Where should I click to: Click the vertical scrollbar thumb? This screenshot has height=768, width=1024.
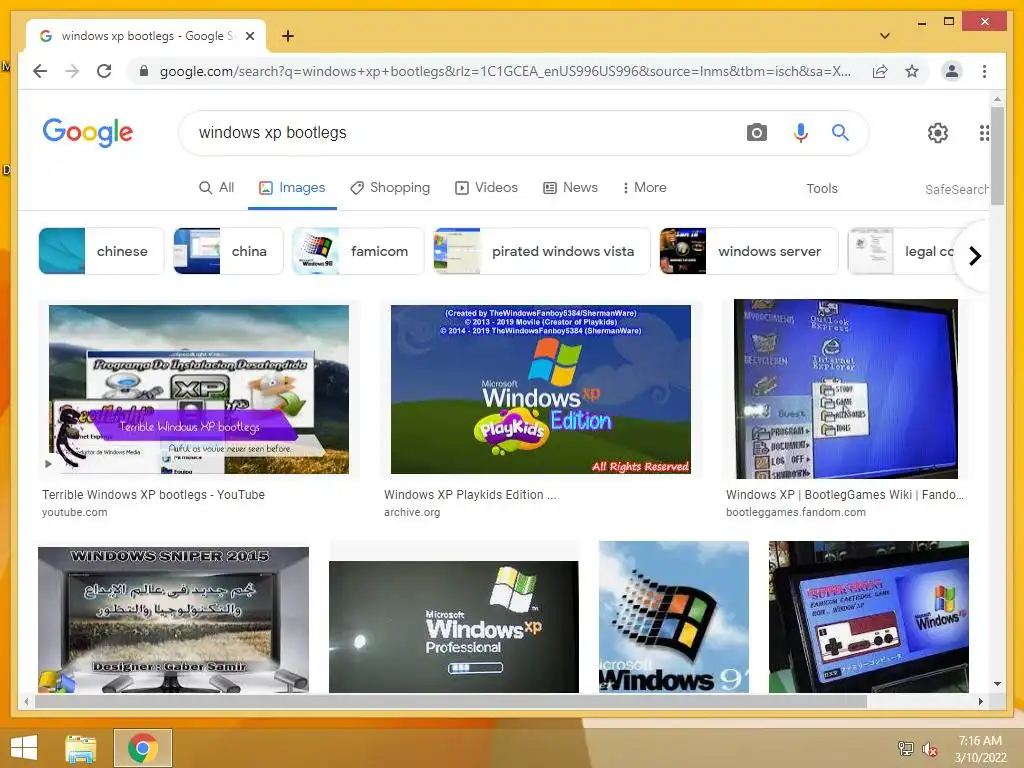pos(997,157)
